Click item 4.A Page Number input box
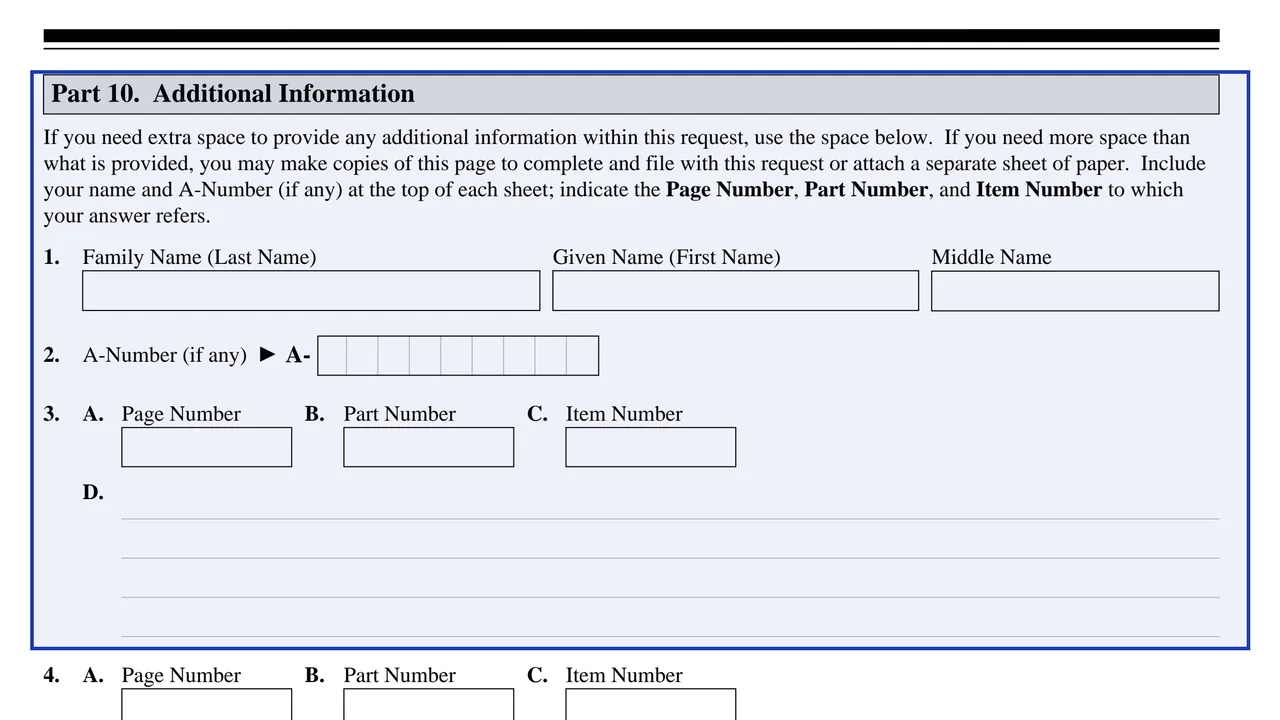Screen dimensions: 1280x720 (x=207, y=705)
